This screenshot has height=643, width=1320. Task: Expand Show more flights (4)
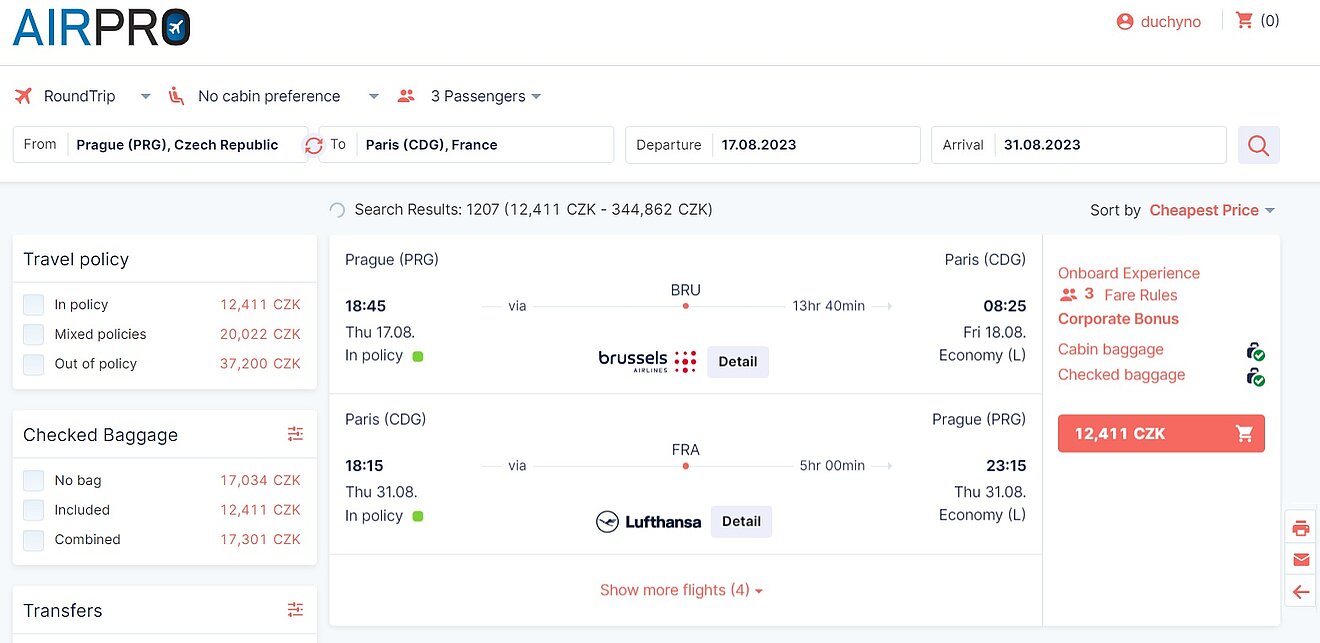click(x=681, y=590)
